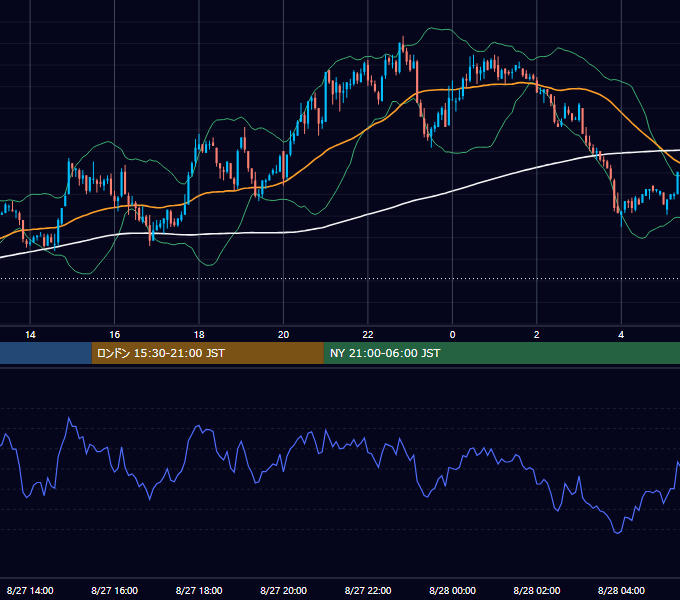680x600 pixels.
Task: Click the oscillator's lowest trough near 8/28 04:00
Action: [x=617, y=532]
